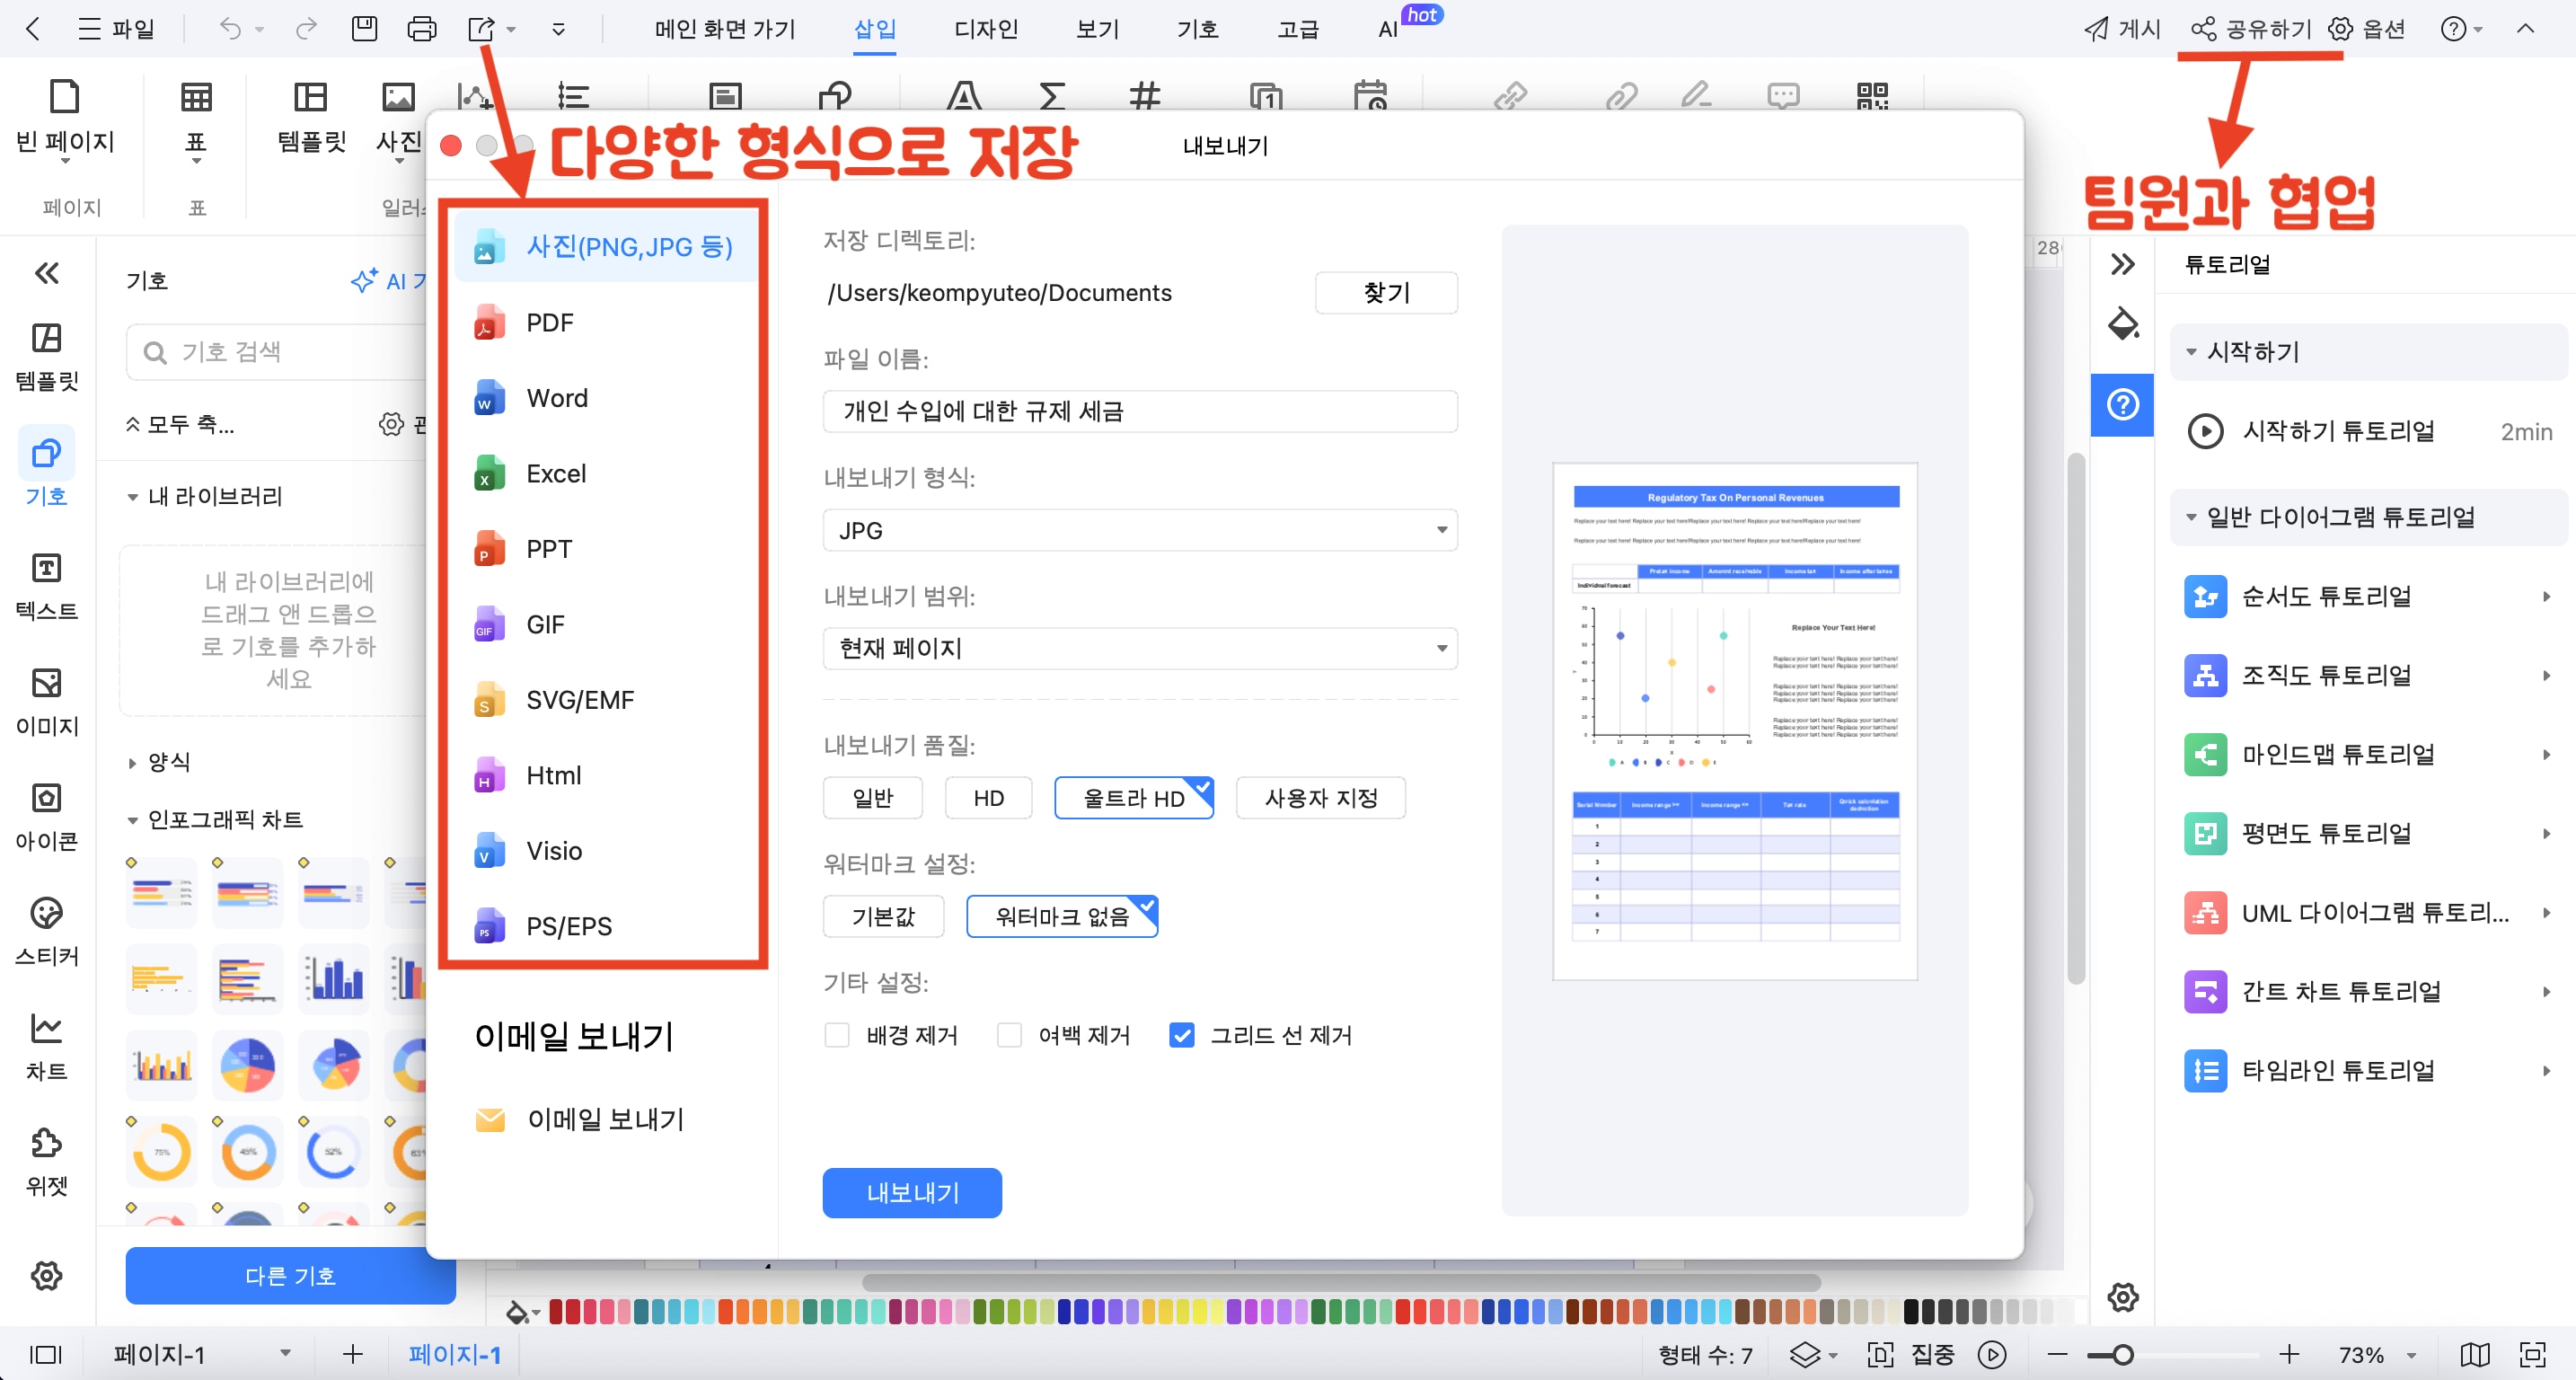
Task: Uncheck the 그리드 선 제거 option
Action: coord(1181,1035)
